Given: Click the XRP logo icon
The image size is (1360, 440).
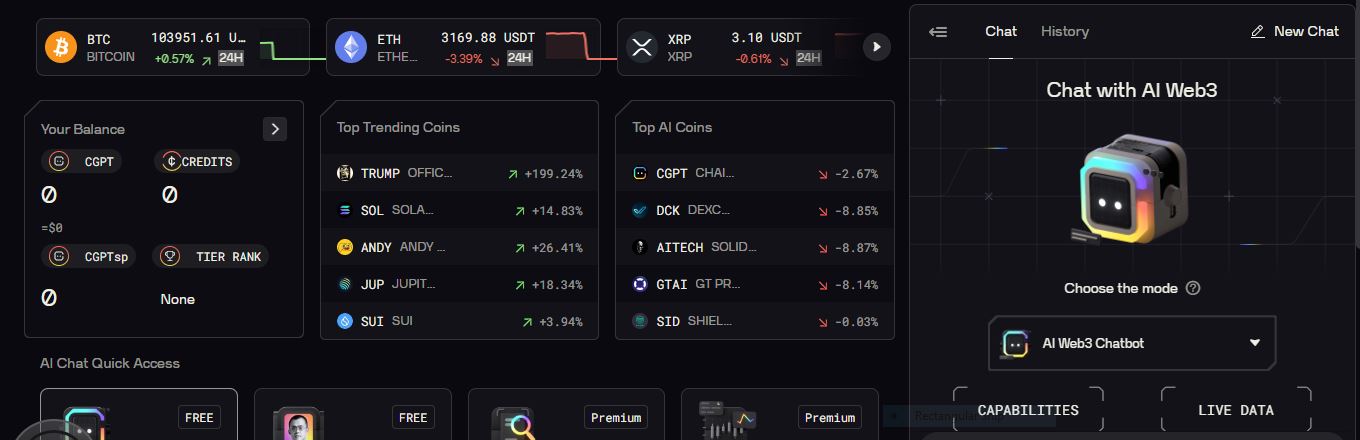Looking at the screenshot, I should [x=641, y=47].
